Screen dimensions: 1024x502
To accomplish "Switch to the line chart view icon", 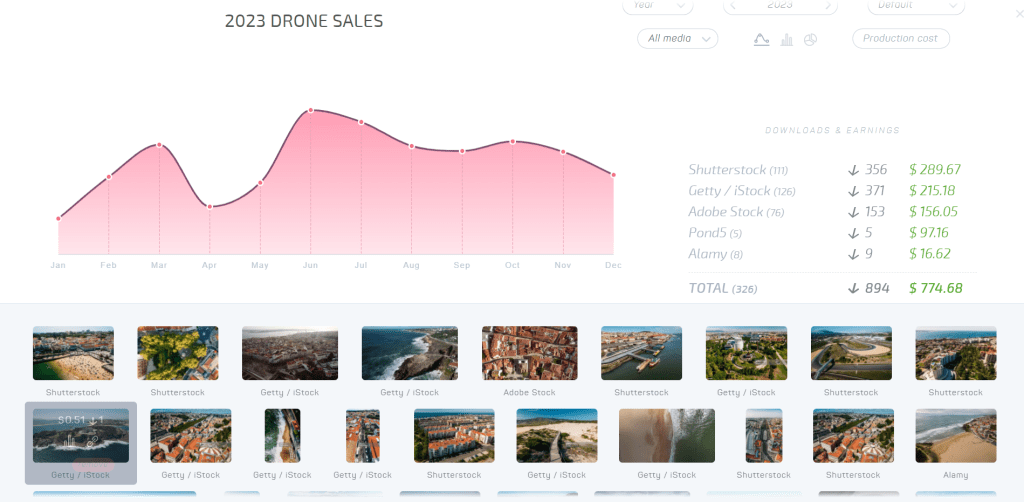I will tap(761, 39).
